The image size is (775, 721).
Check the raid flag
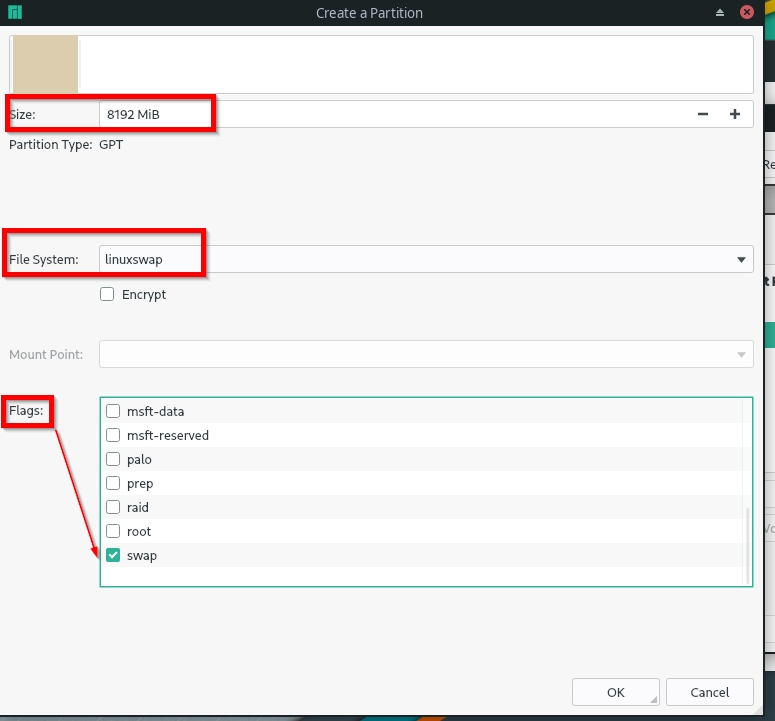[113, 507]
